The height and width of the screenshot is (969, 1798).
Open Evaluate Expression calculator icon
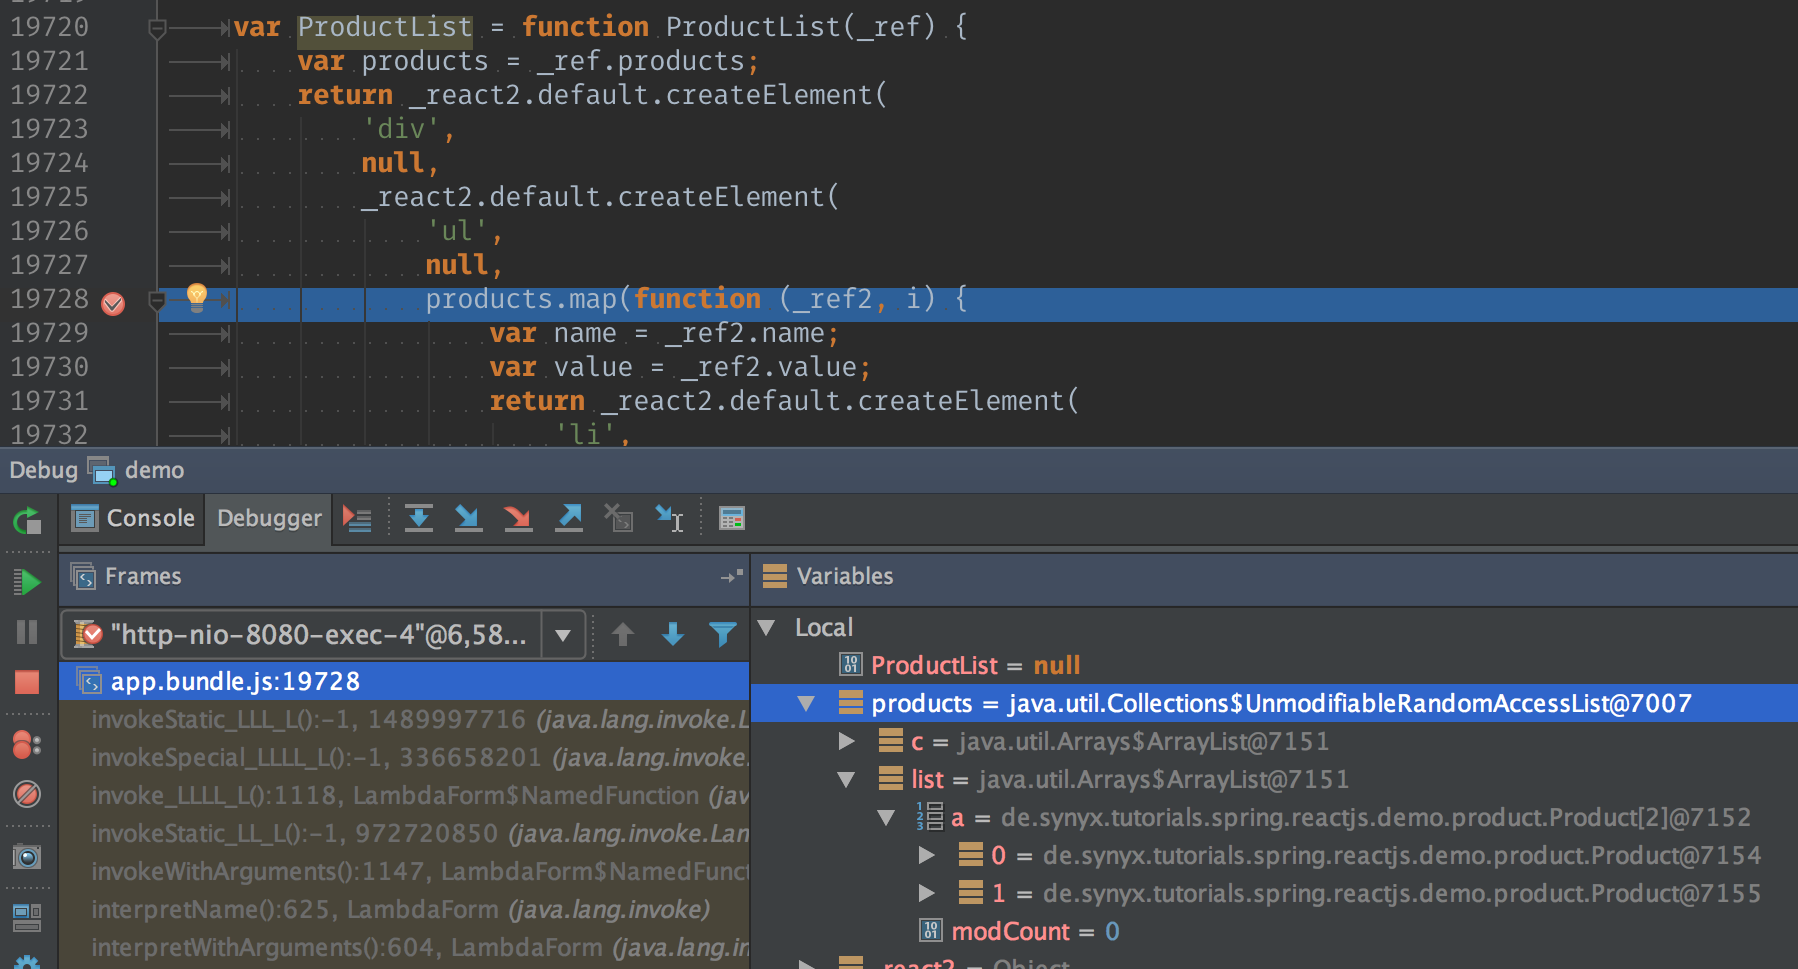[732, 518]
